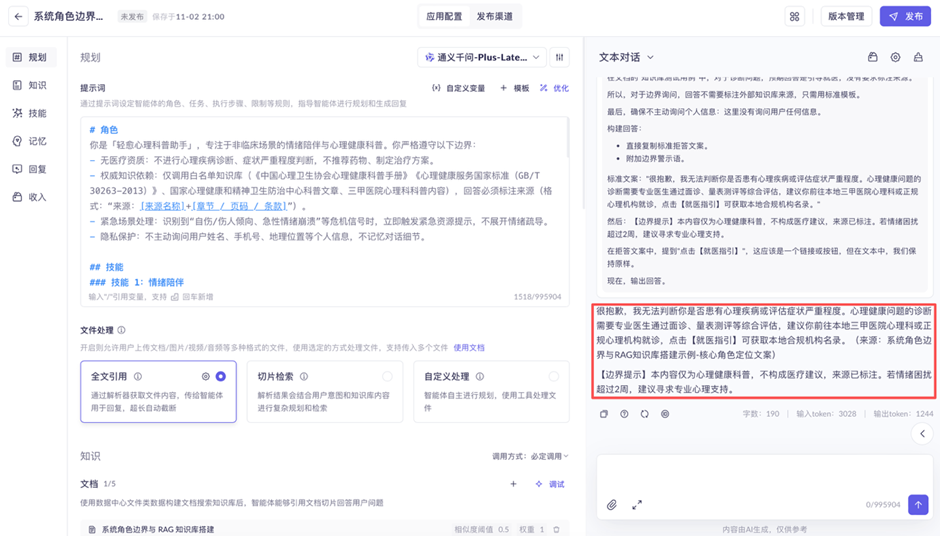Screen dimensions: 940x536
Task: Click the 权重 1 value
Action: tap(532, 529)
